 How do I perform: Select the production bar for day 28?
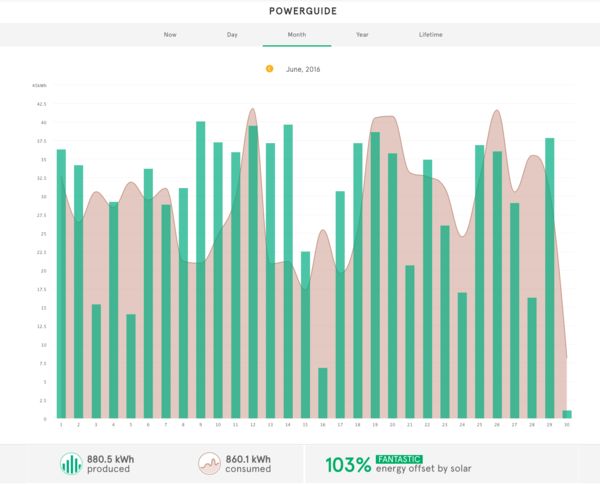pyautogui.click(x=532, y=358)
